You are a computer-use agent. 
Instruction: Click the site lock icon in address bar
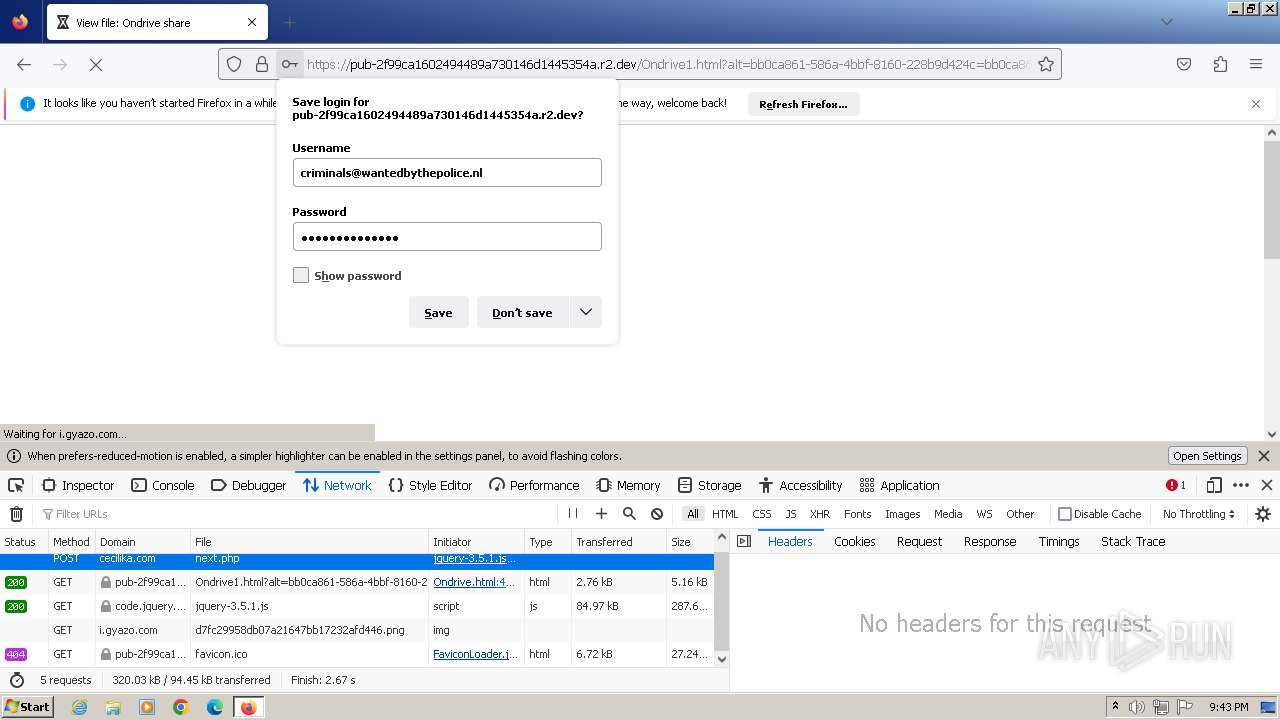pos(262,64)
